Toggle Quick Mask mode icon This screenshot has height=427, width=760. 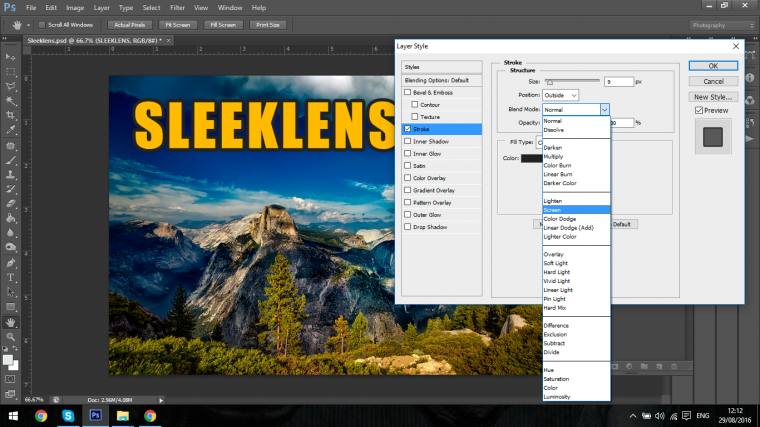(x=10, y=379)
